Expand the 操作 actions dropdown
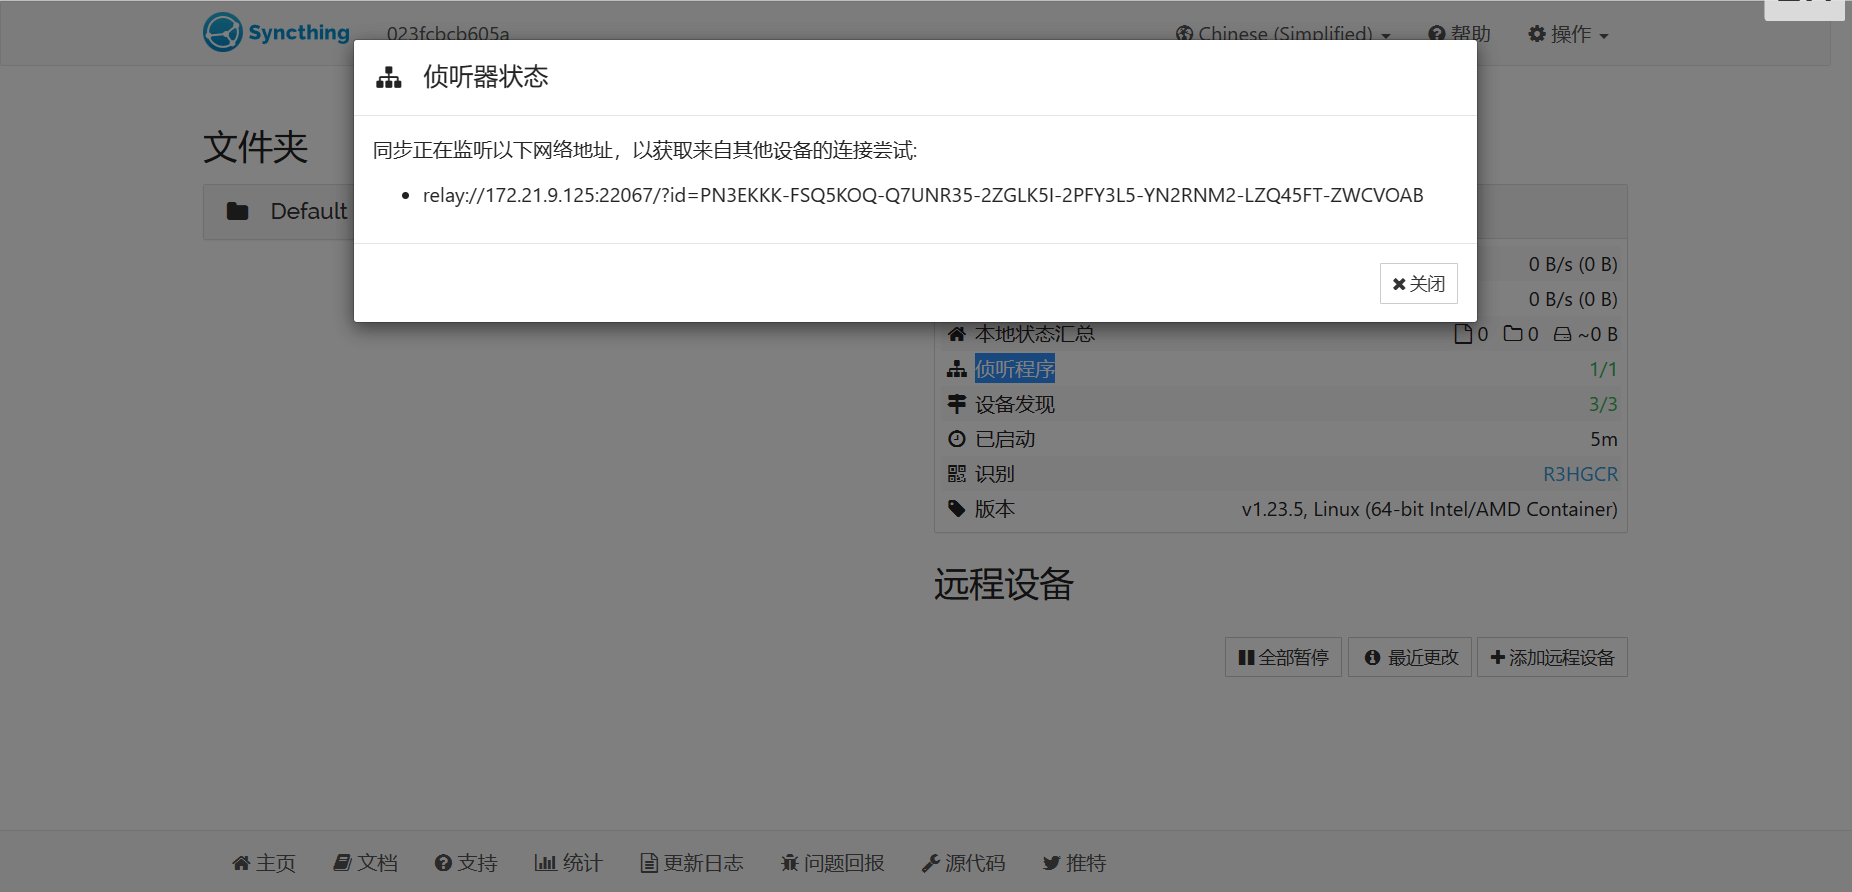 tap(1567, 34)
